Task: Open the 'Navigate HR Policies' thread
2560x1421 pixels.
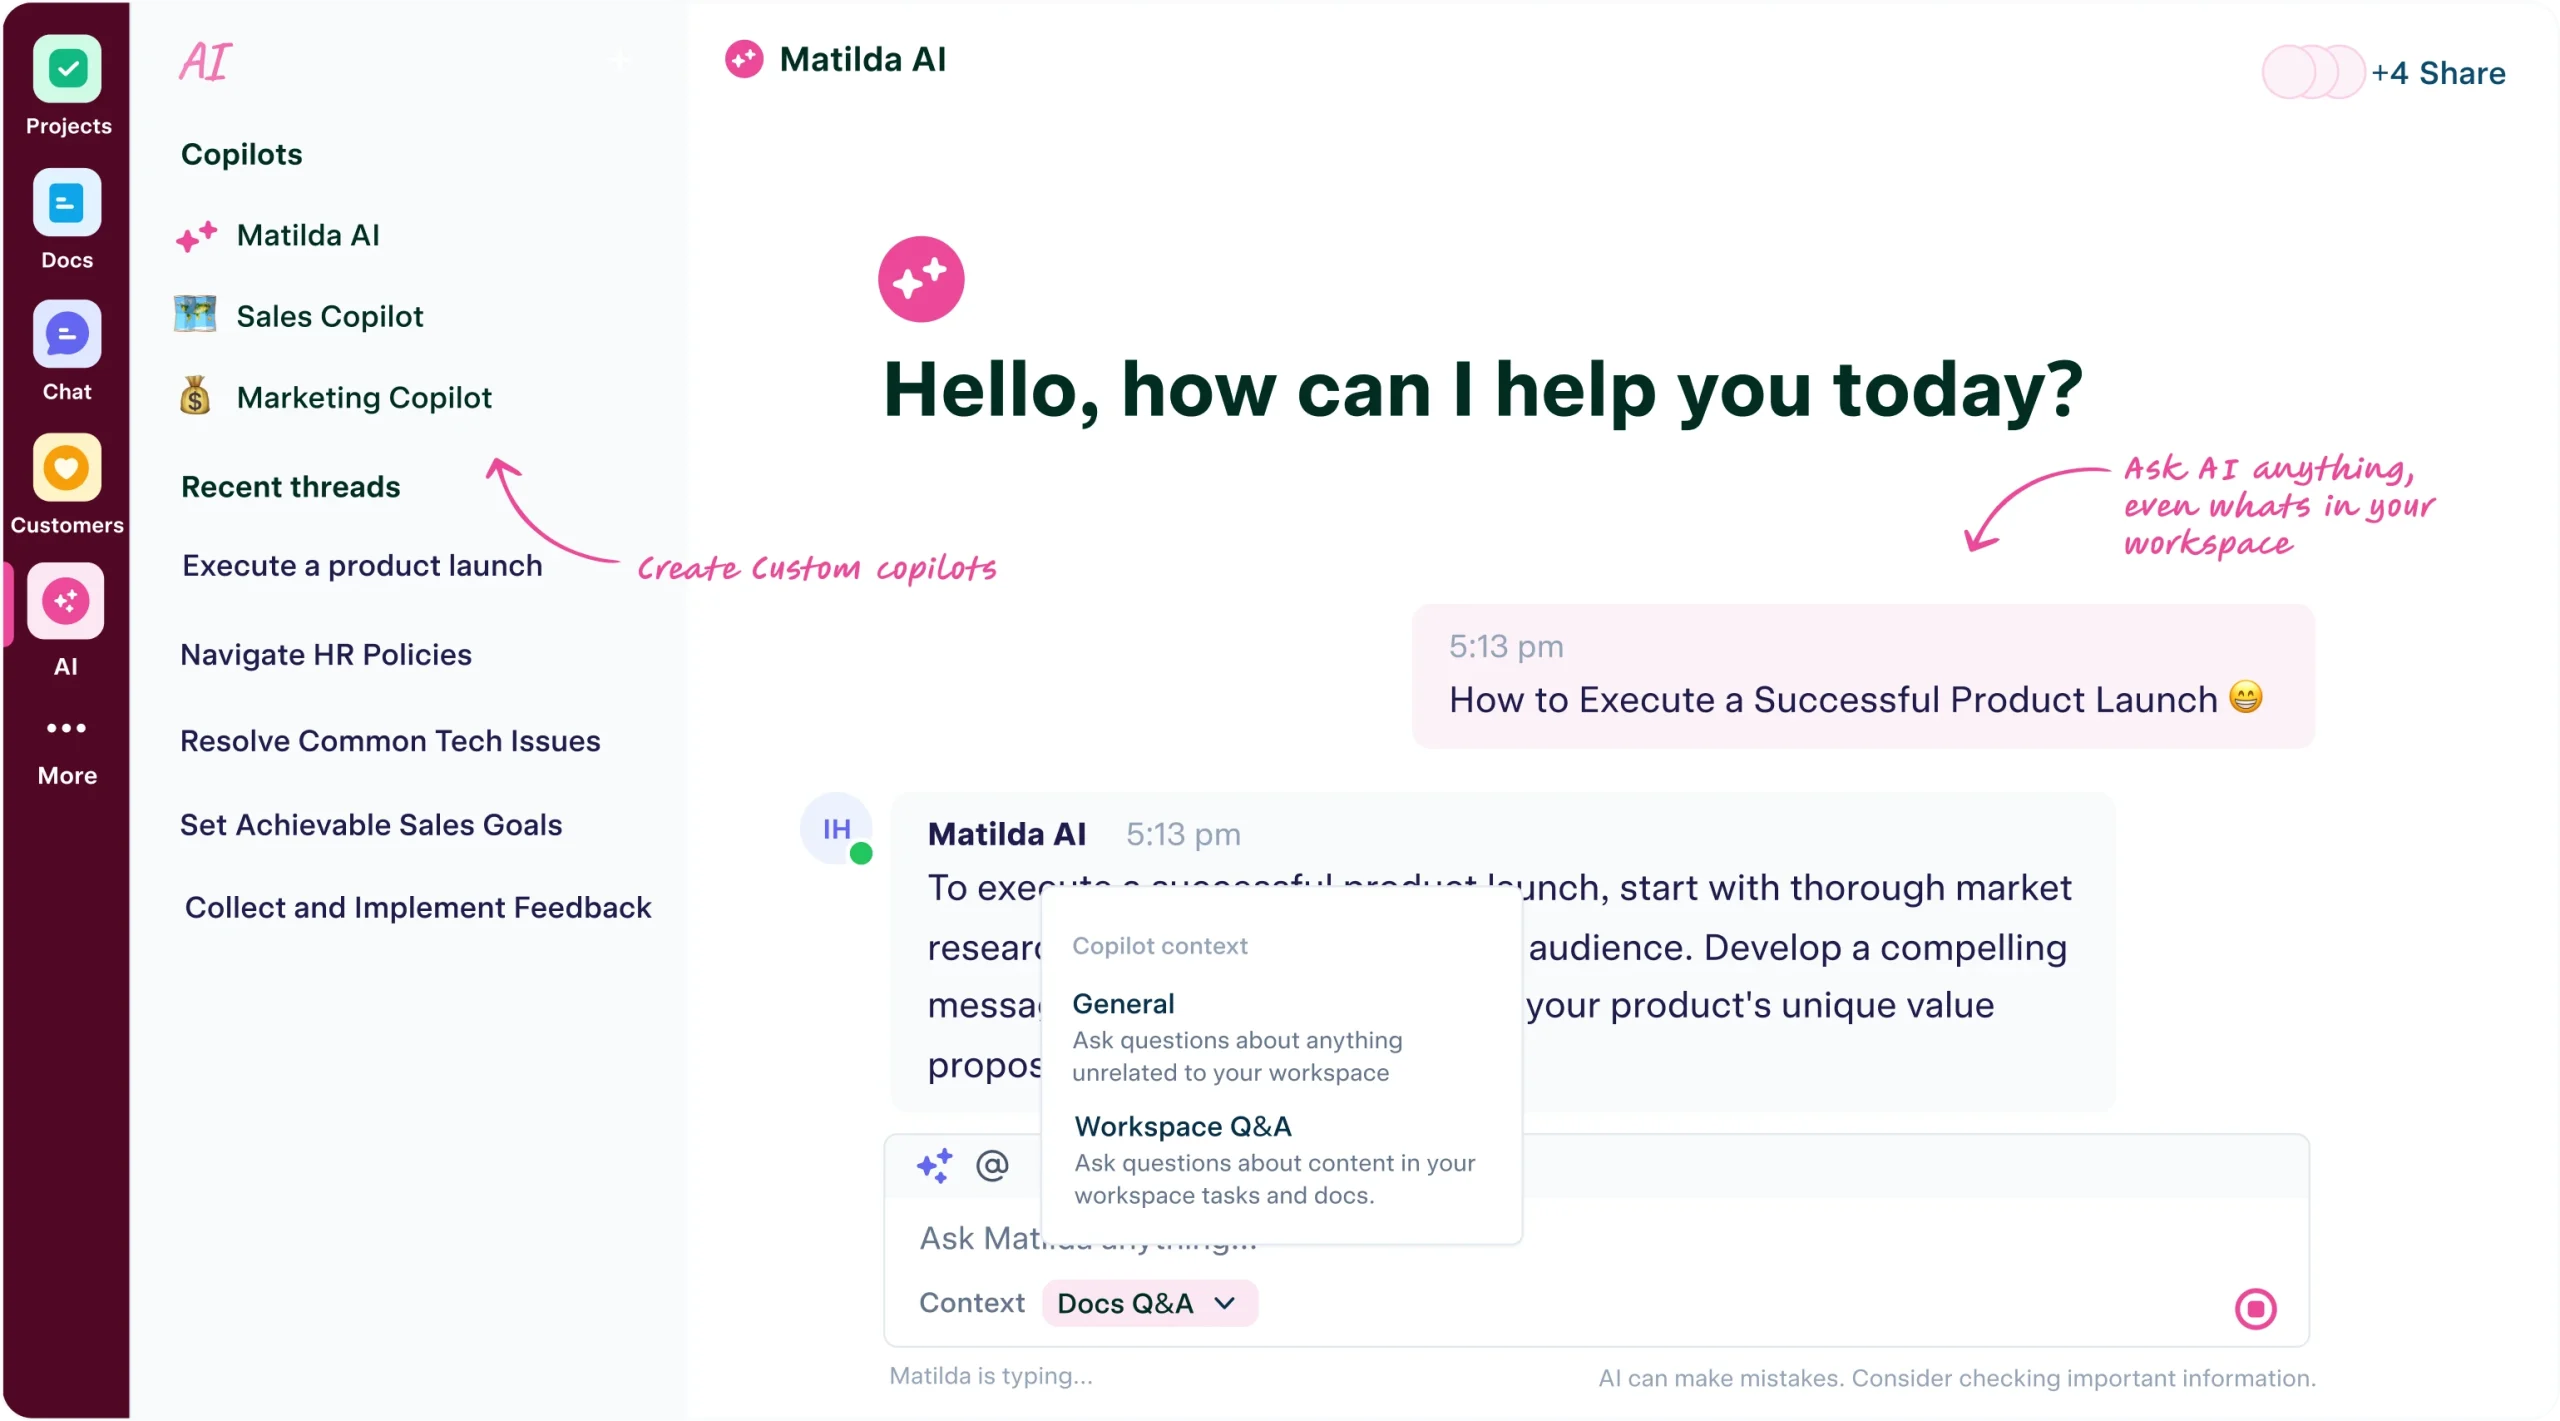Action: (326, 655)
